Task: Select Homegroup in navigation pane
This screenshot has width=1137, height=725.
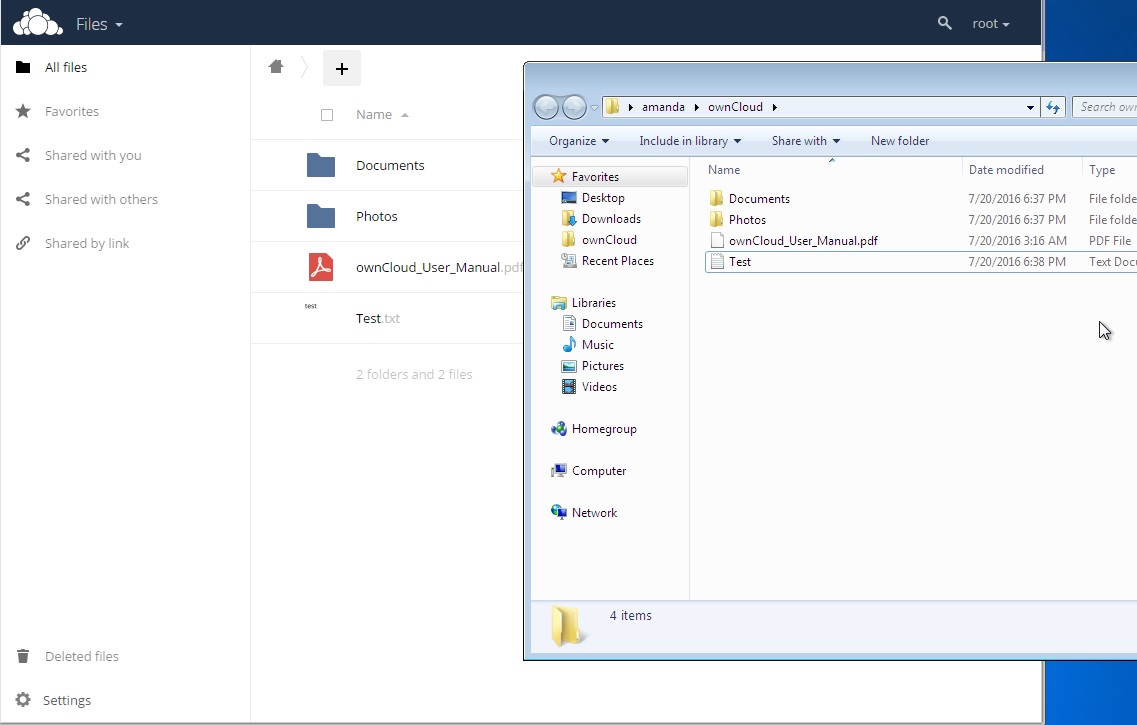Action: pos(603,429)
